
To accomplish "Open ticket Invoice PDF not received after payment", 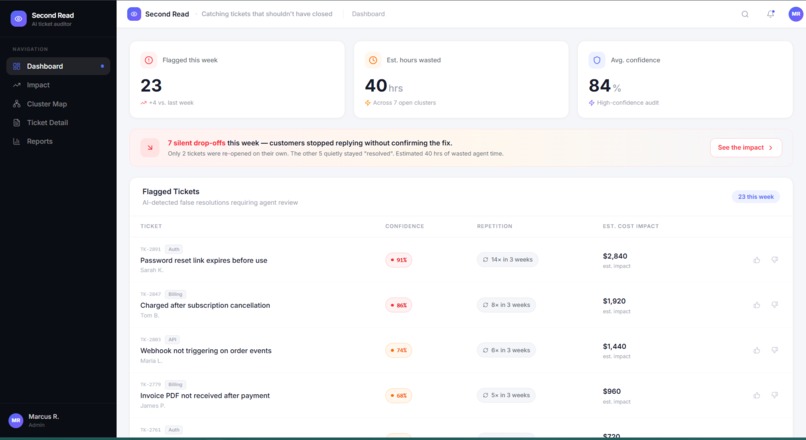I will [205, 396].
